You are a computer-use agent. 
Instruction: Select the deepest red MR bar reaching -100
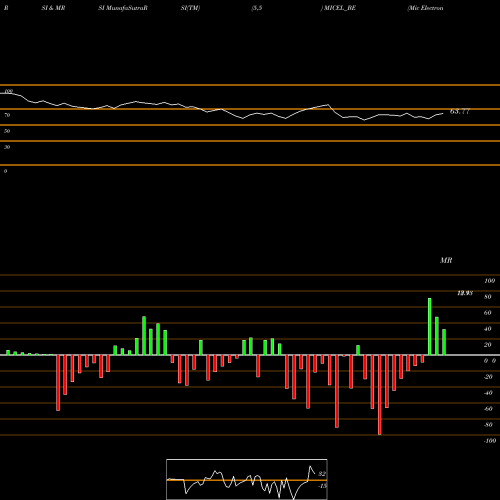click(x=380, y=395)
